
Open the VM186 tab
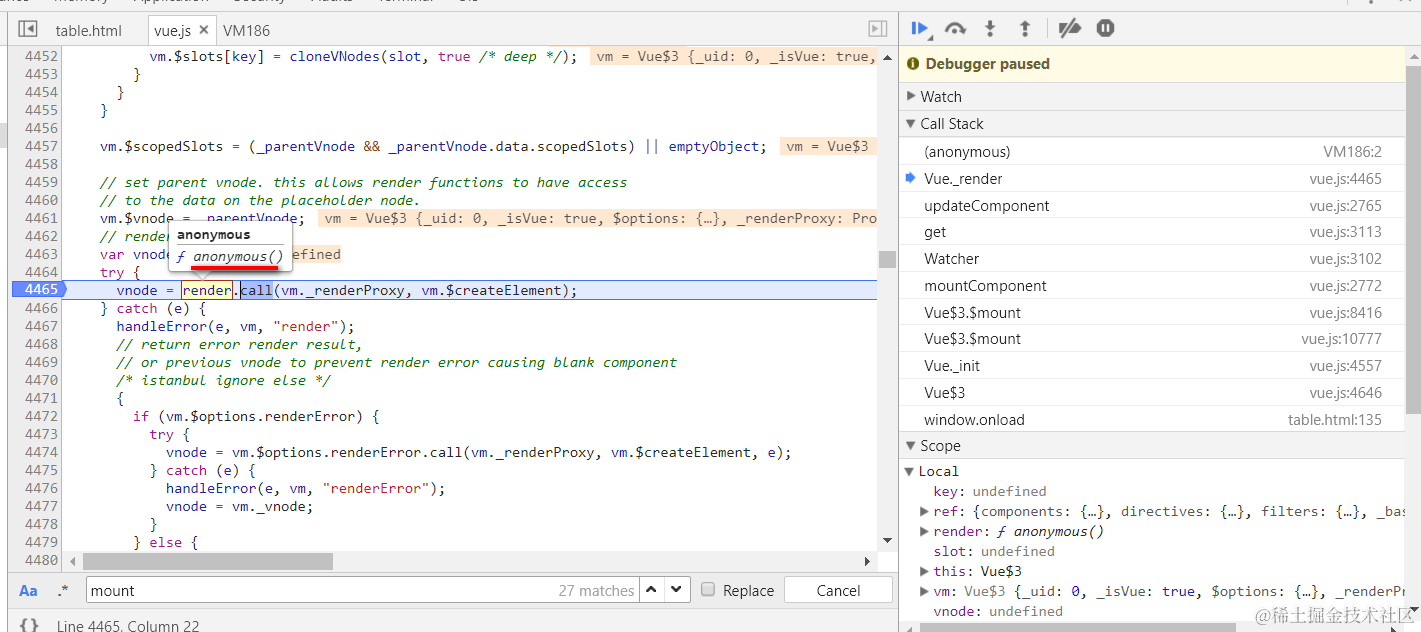click(x=246, y=30)
